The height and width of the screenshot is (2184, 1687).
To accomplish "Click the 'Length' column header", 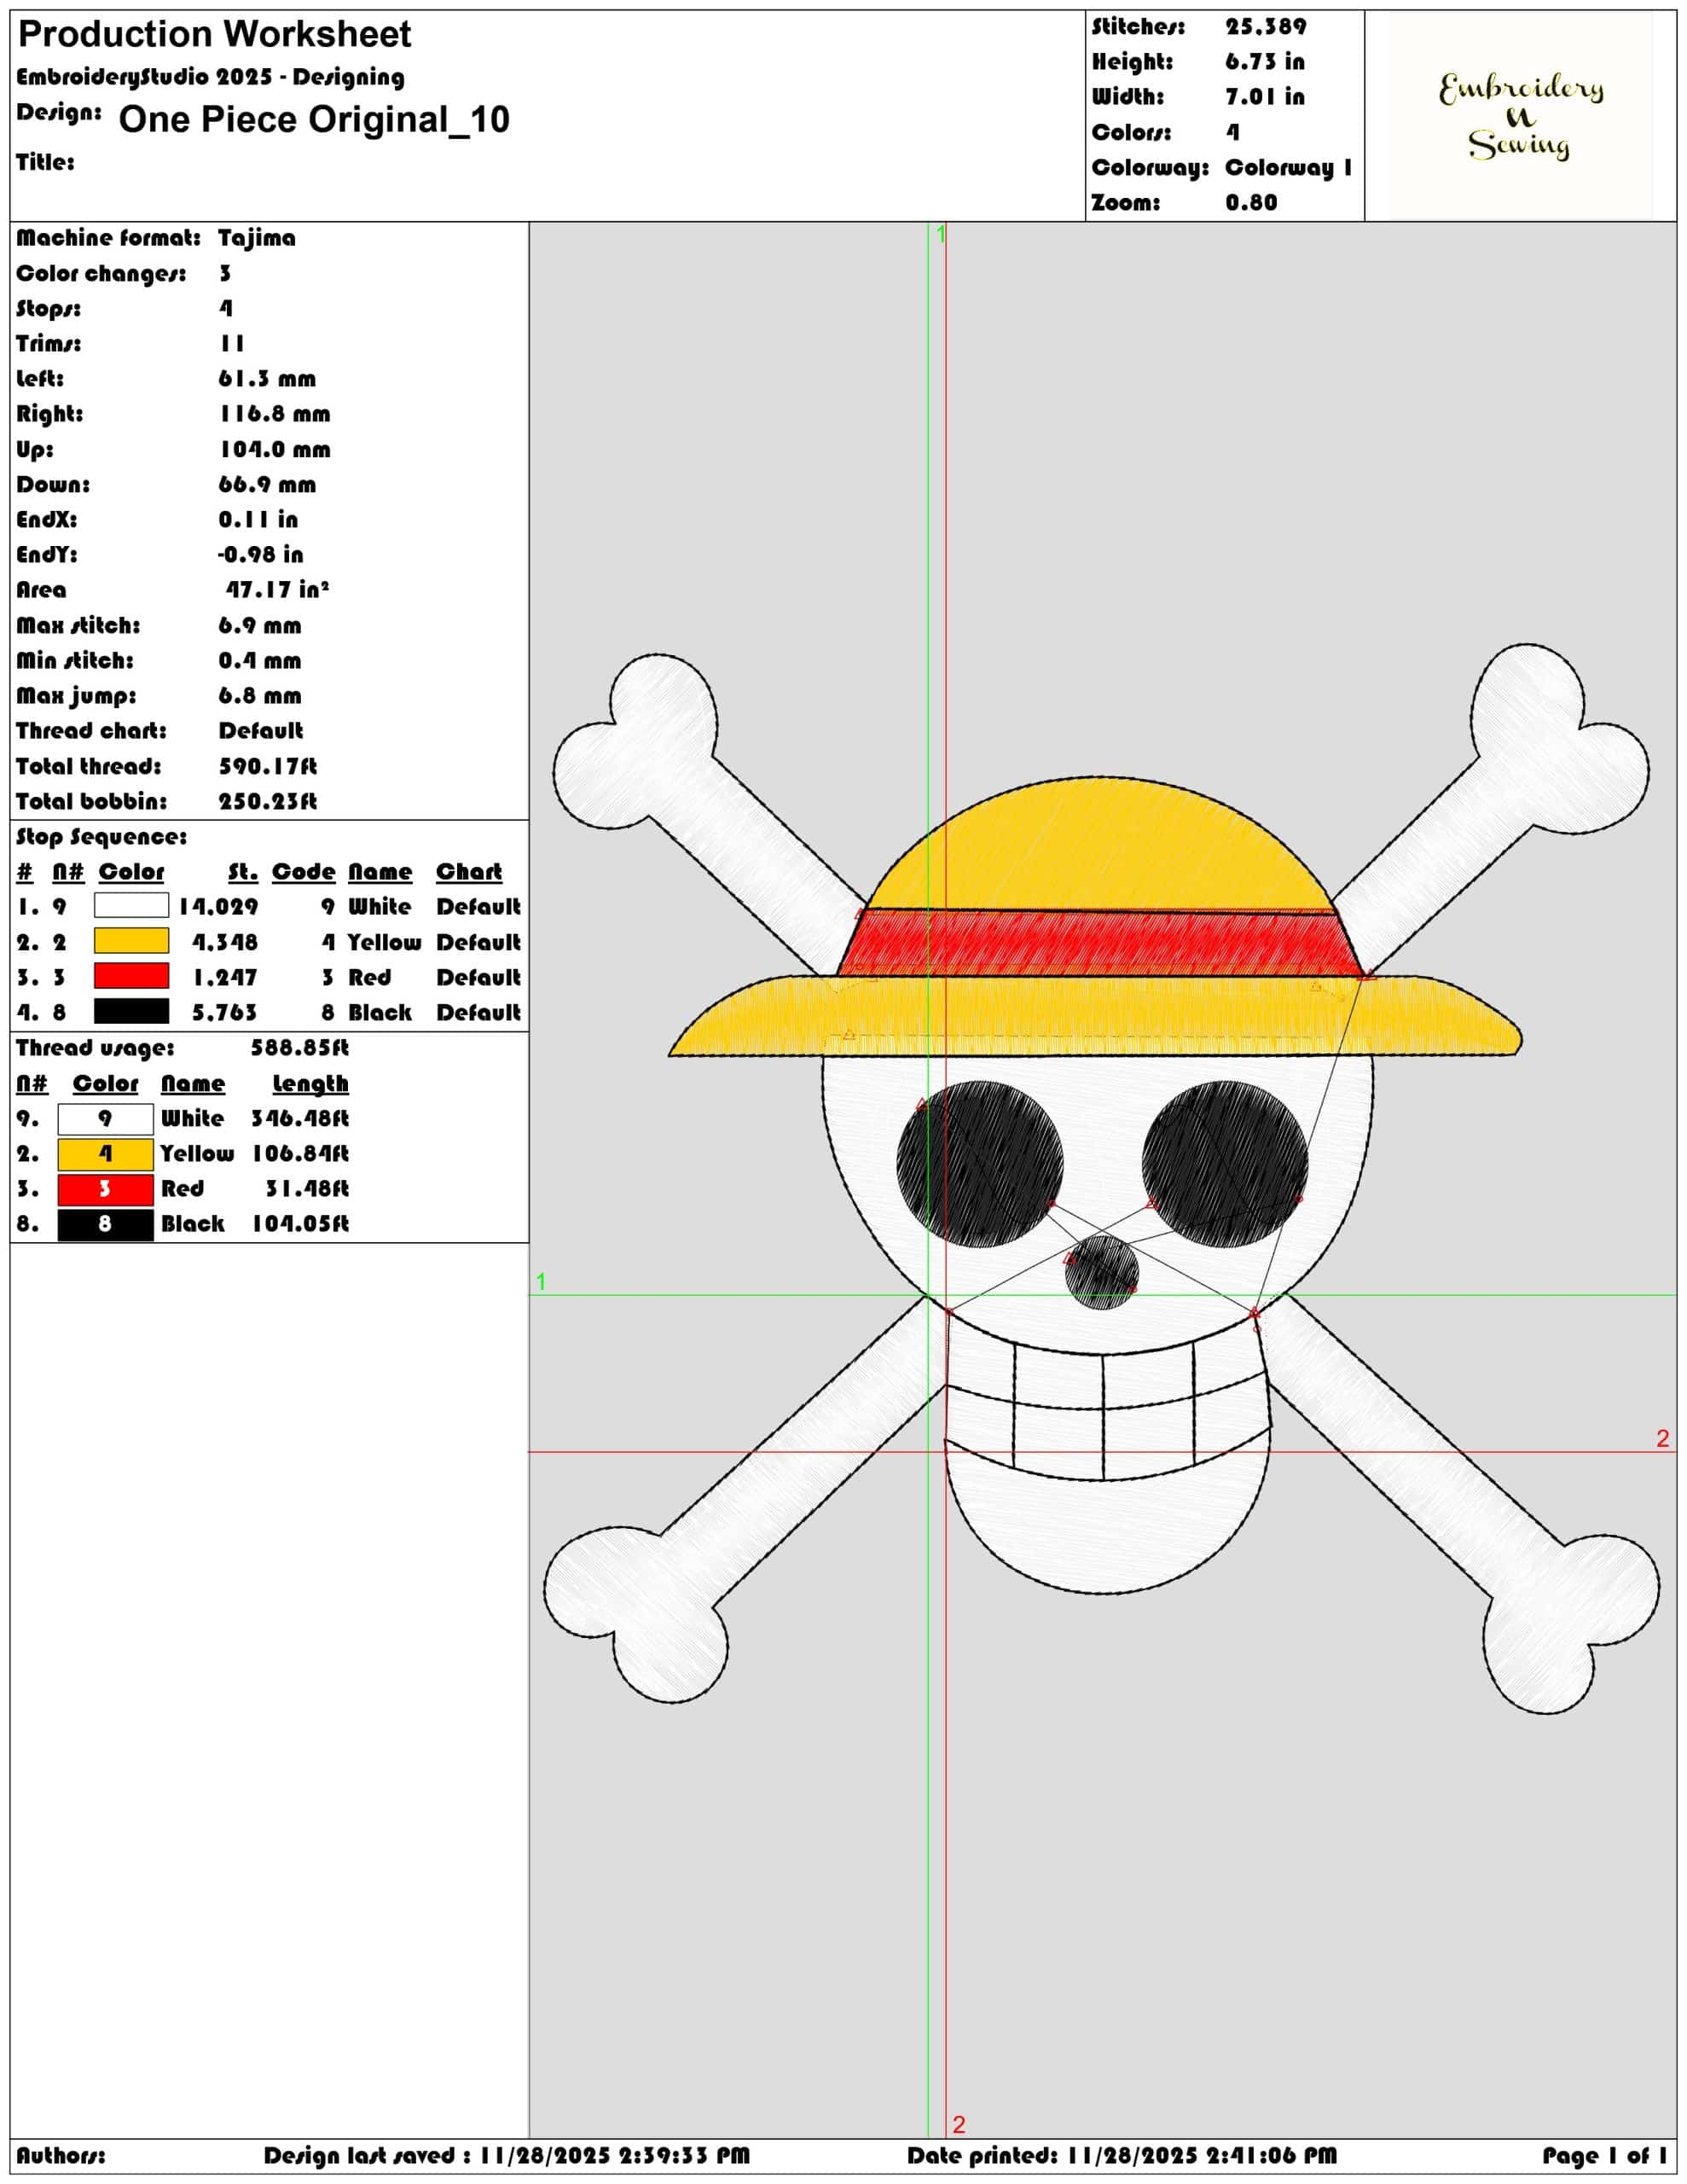I will [x=310, y=1083].
